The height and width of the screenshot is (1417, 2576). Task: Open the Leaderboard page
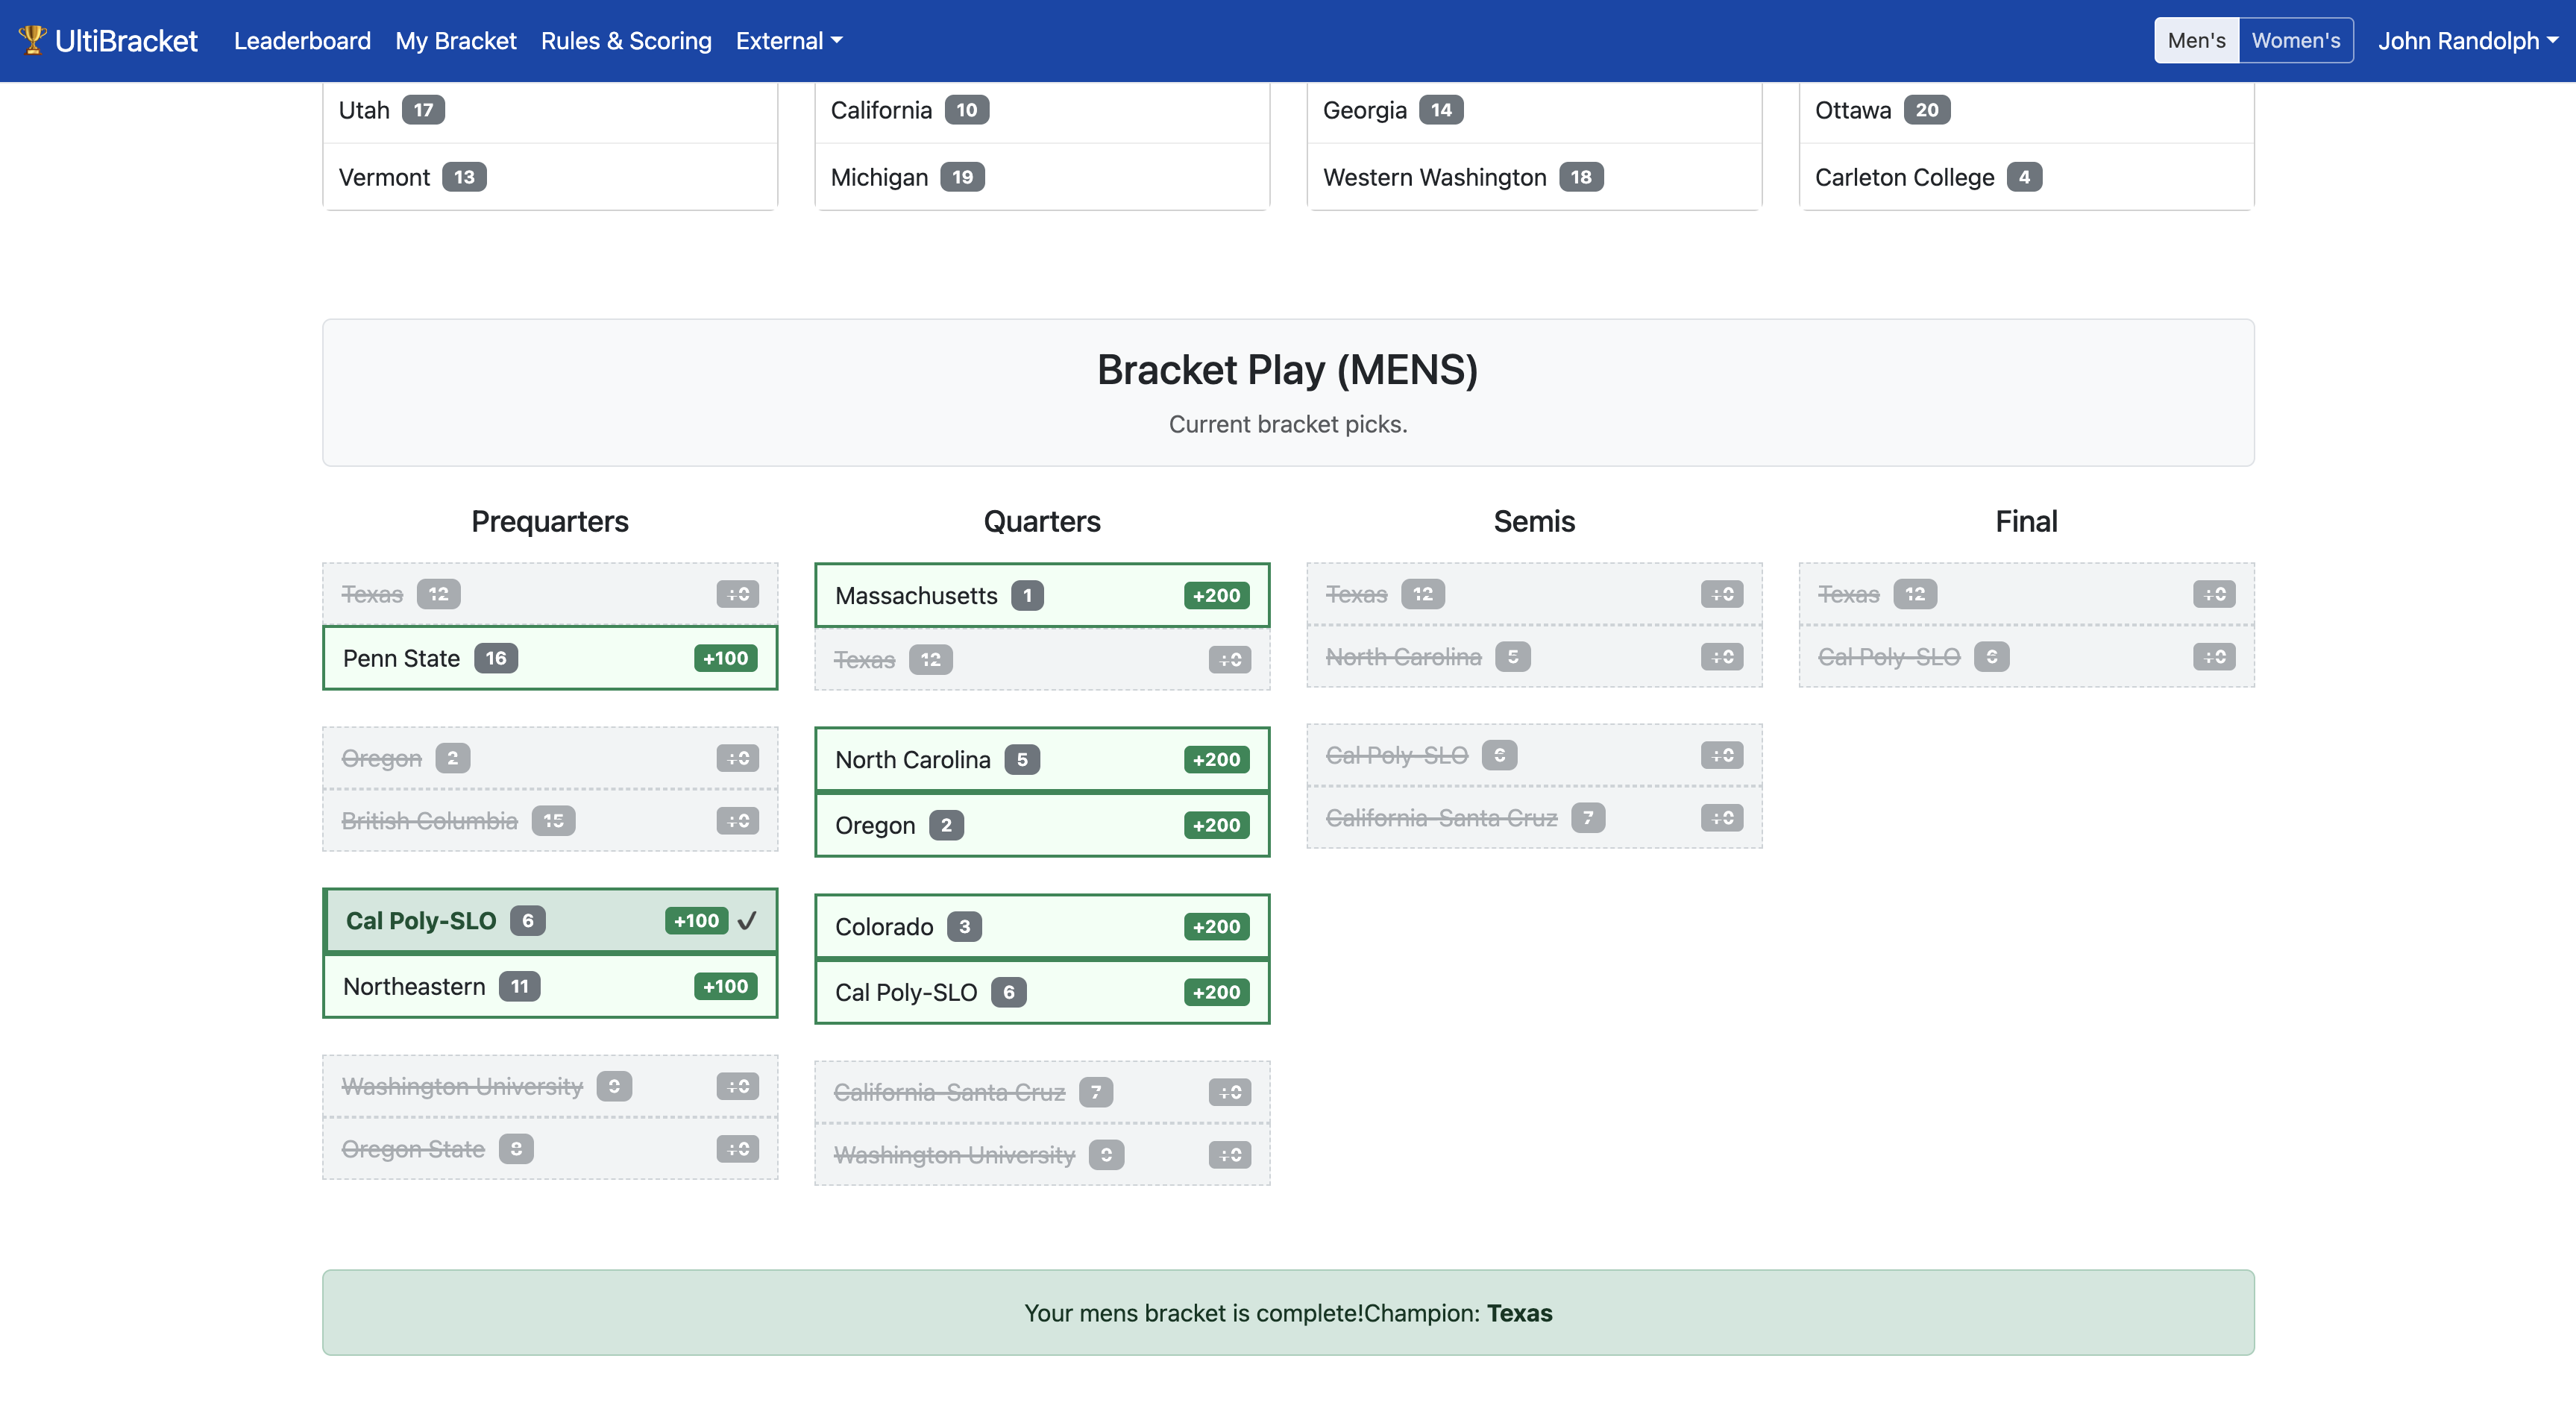tap(302, 41)
